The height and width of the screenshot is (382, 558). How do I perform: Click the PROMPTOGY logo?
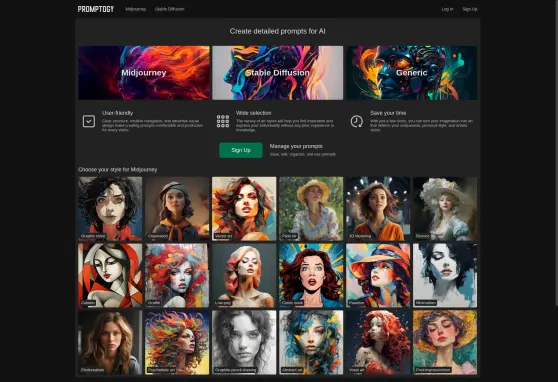click(x=96, y=9)
